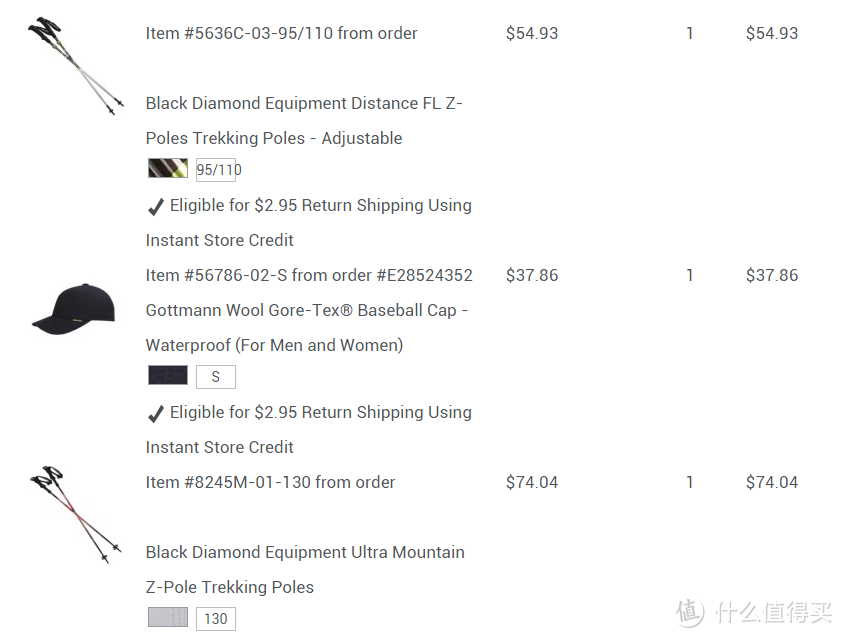This screenshot has width=842, height=638.
Task: Click the watermark logo badge icon
Action: pos(691,612)
